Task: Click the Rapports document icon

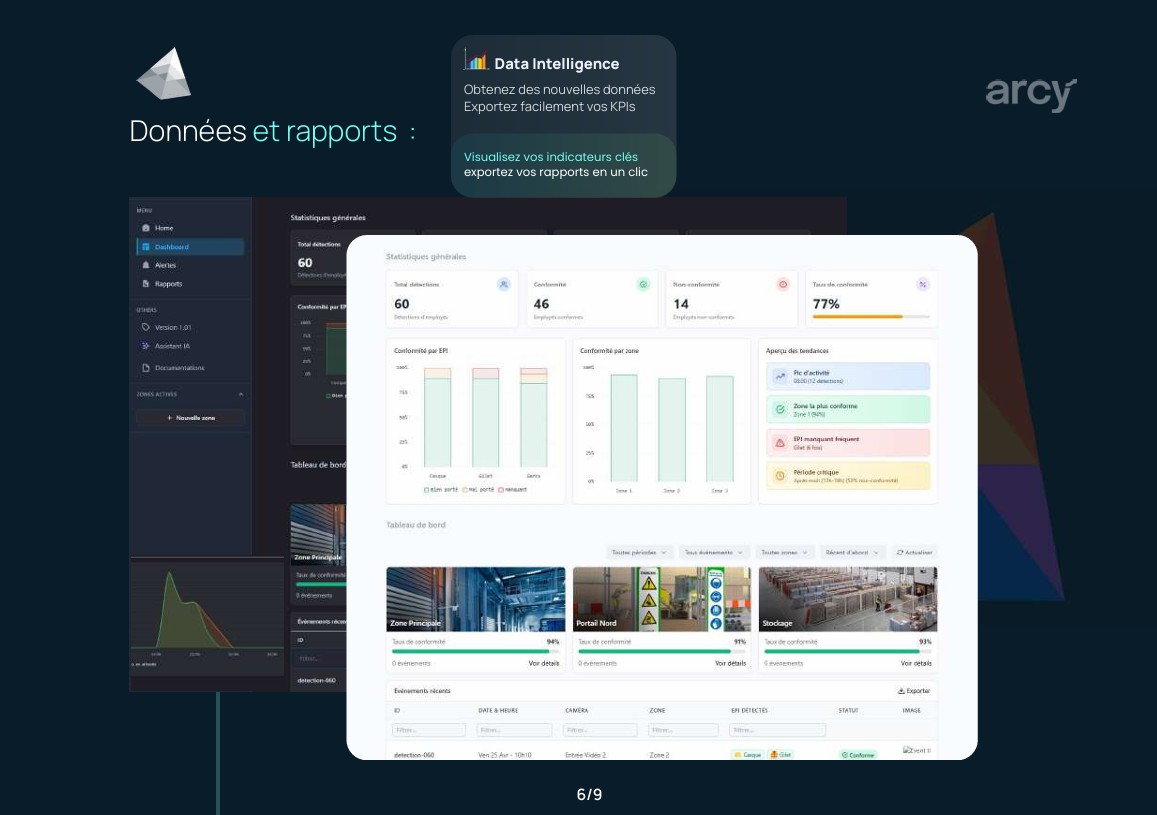Action: 146,284
